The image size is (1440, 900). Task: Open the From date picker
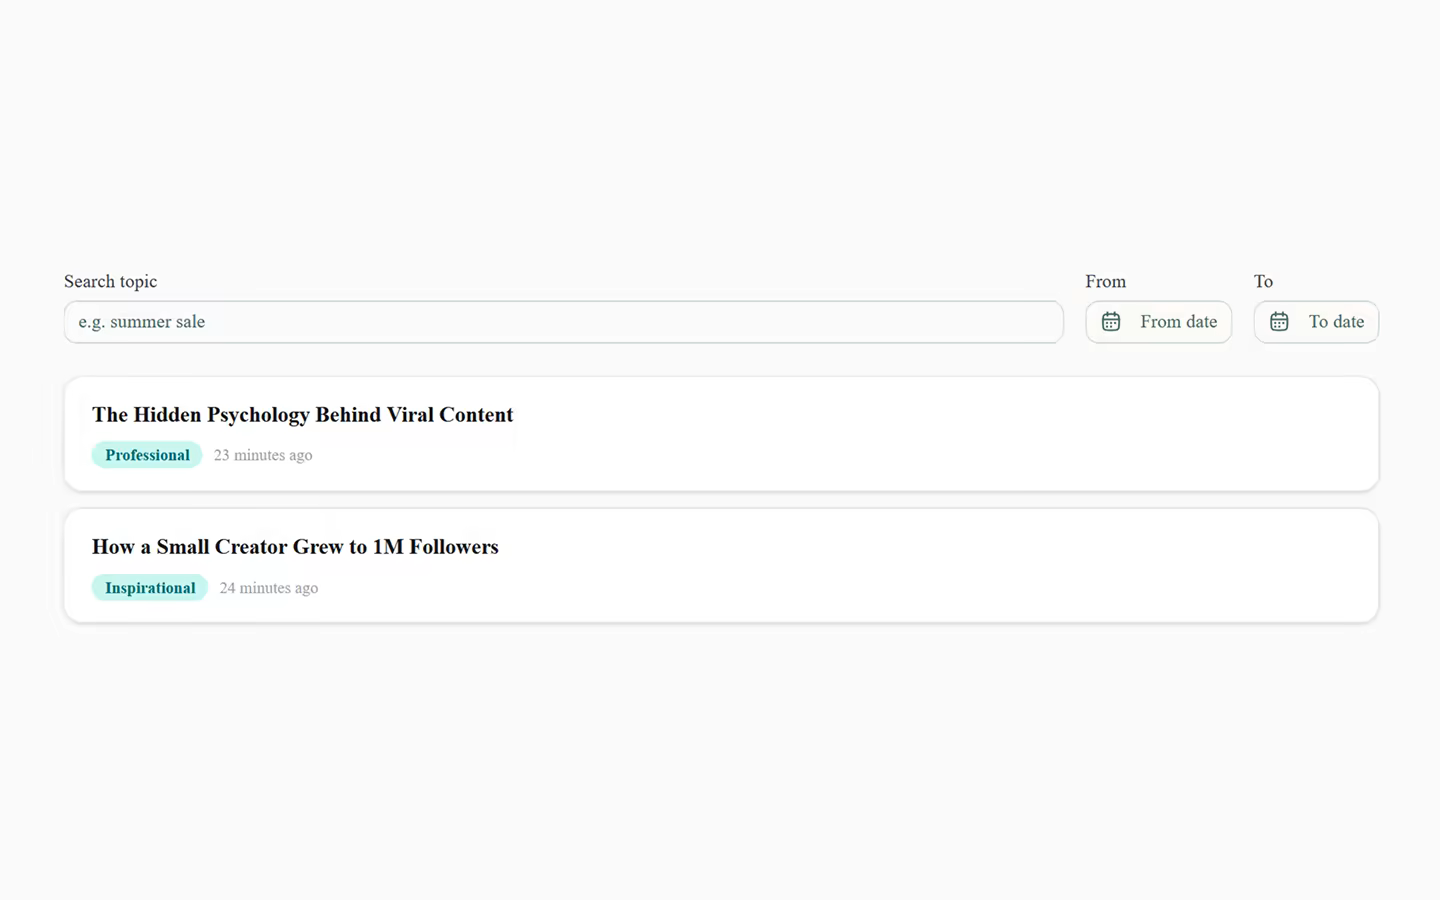tap(1158, 322)
